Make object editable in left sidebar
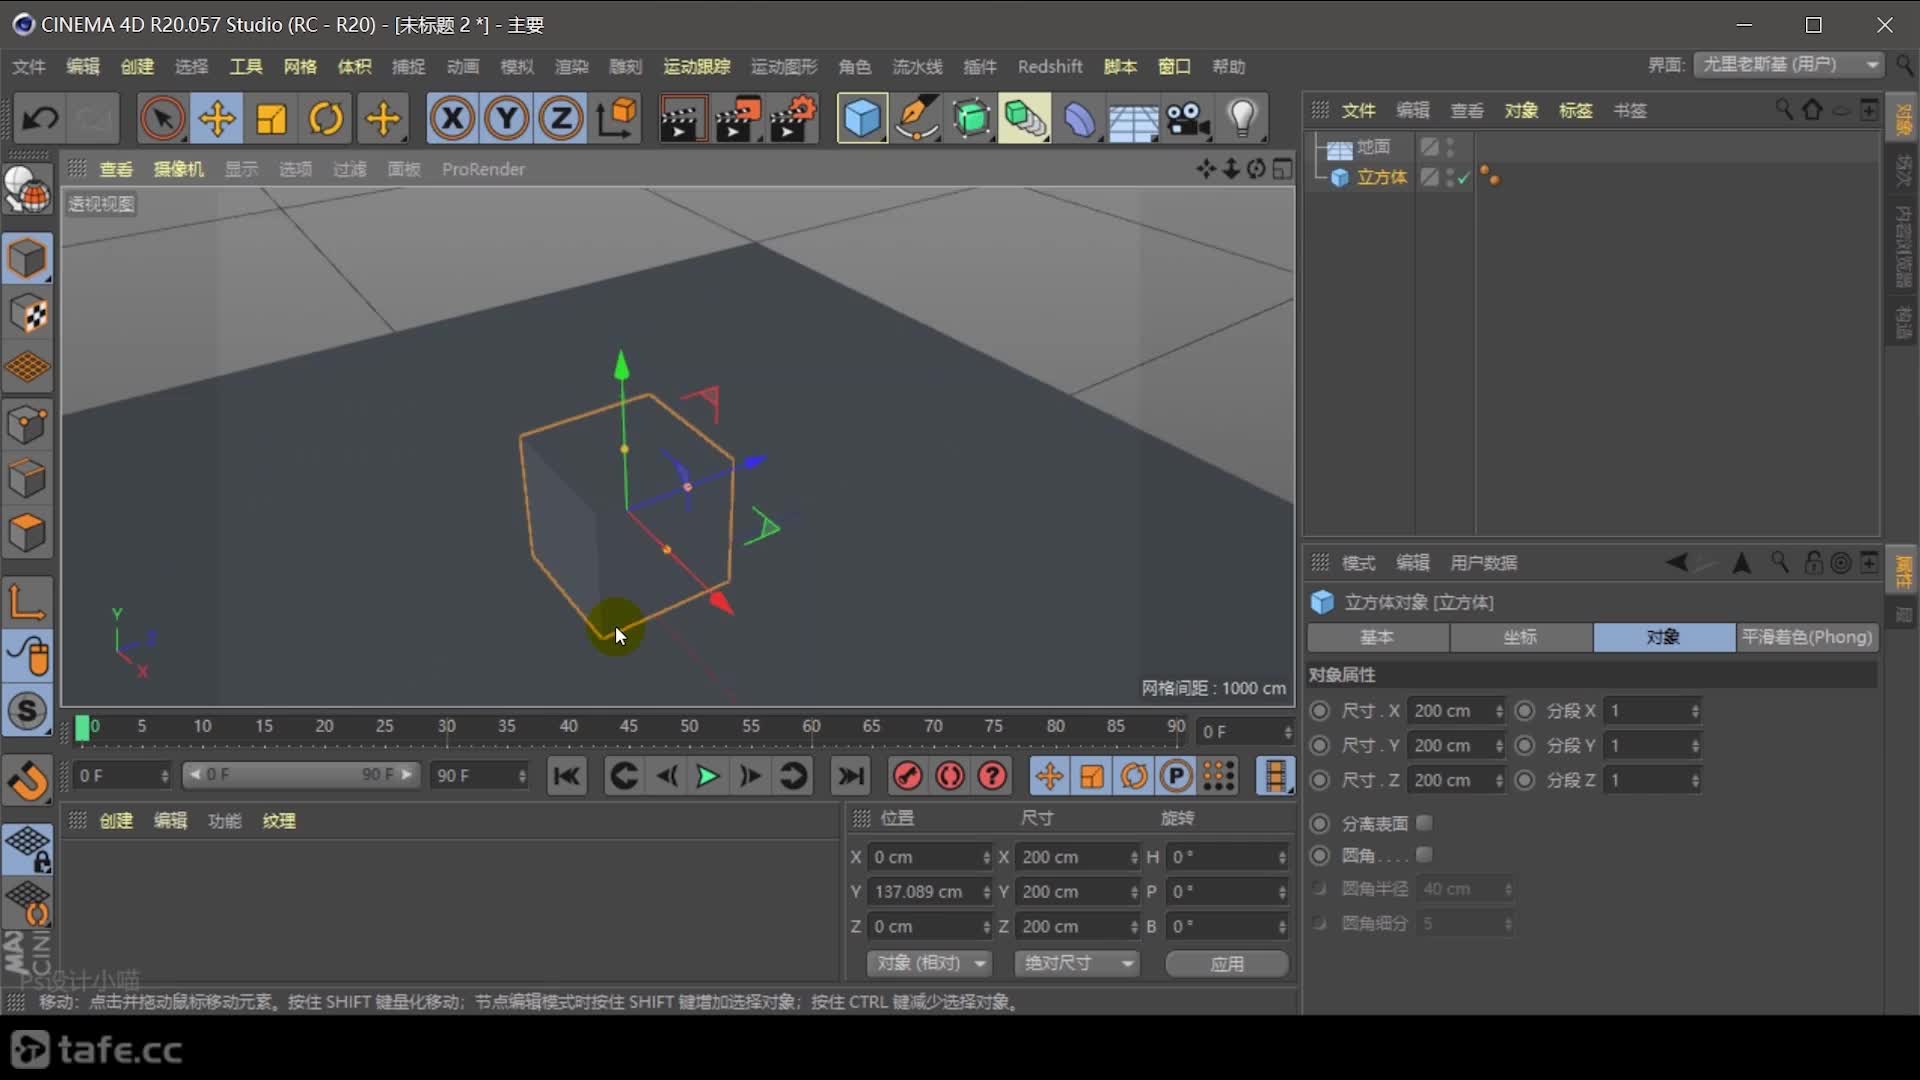Image resolution: width=1920 pixels, height=1080 pixels. click(x=27, y=189)
